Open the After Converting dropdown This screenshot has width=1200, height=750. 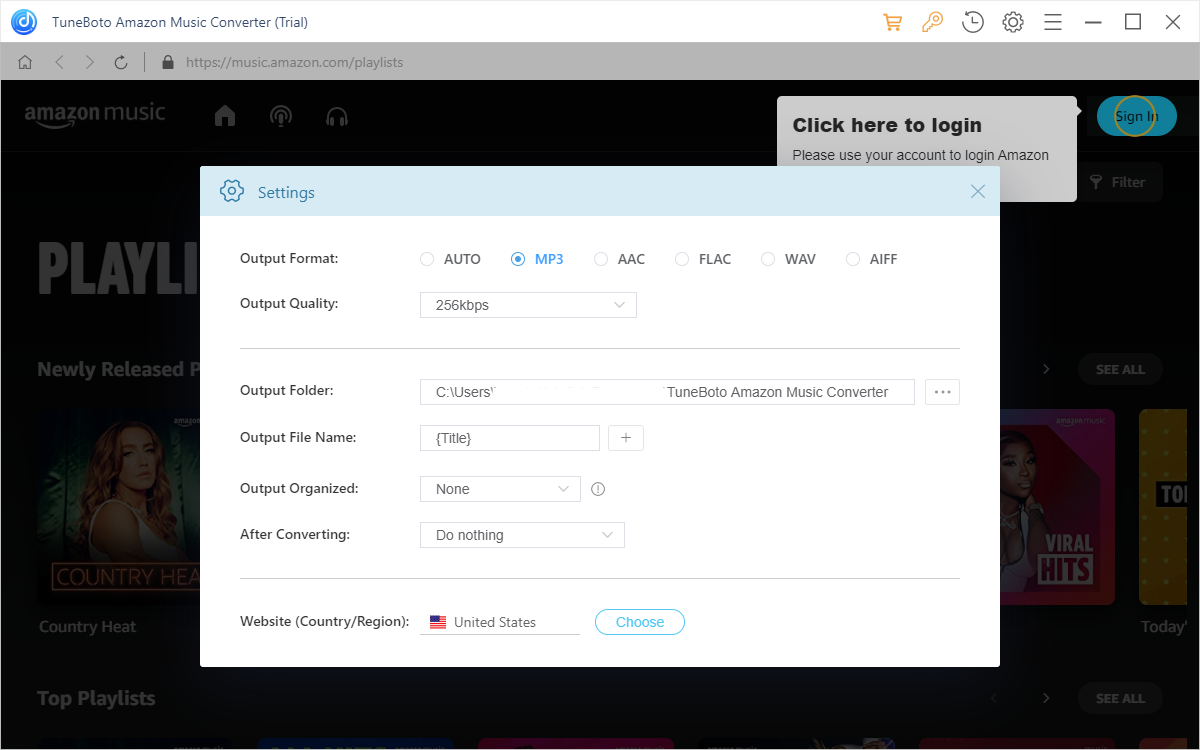[x=522, y=535]
